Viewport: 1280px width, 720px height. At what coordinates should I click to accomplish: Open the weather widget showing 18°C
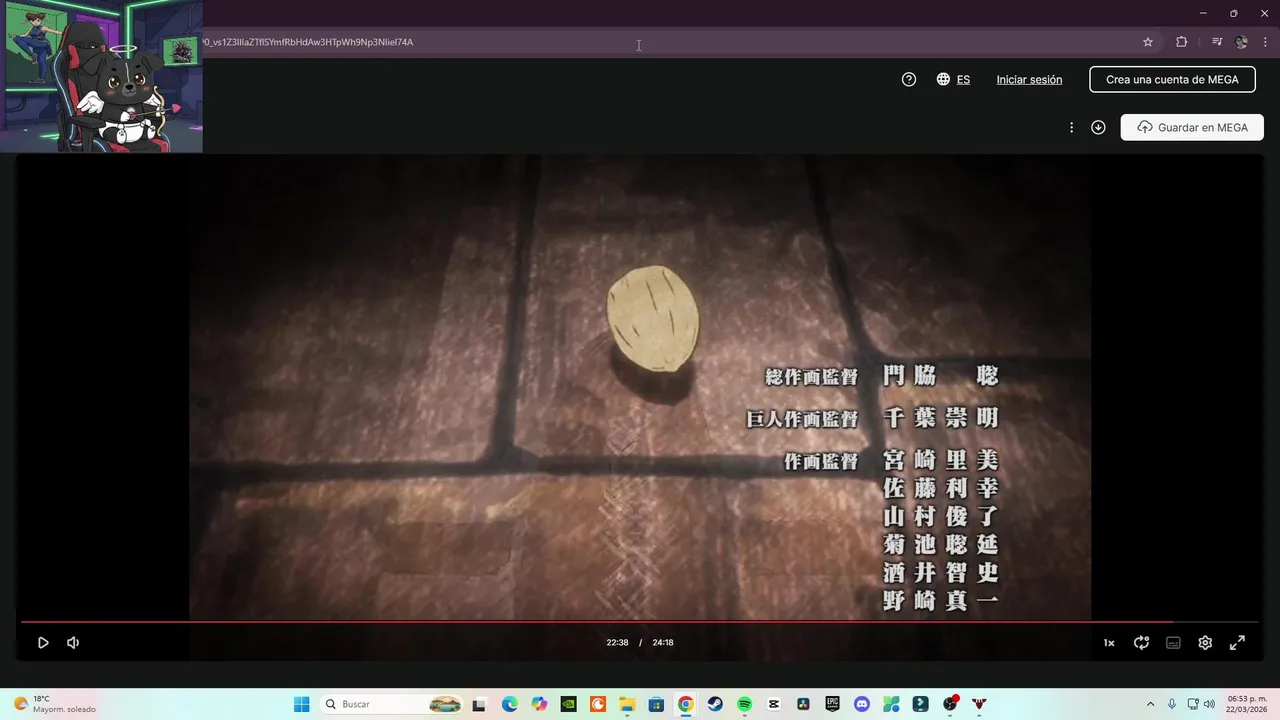(x=54, y=704)
